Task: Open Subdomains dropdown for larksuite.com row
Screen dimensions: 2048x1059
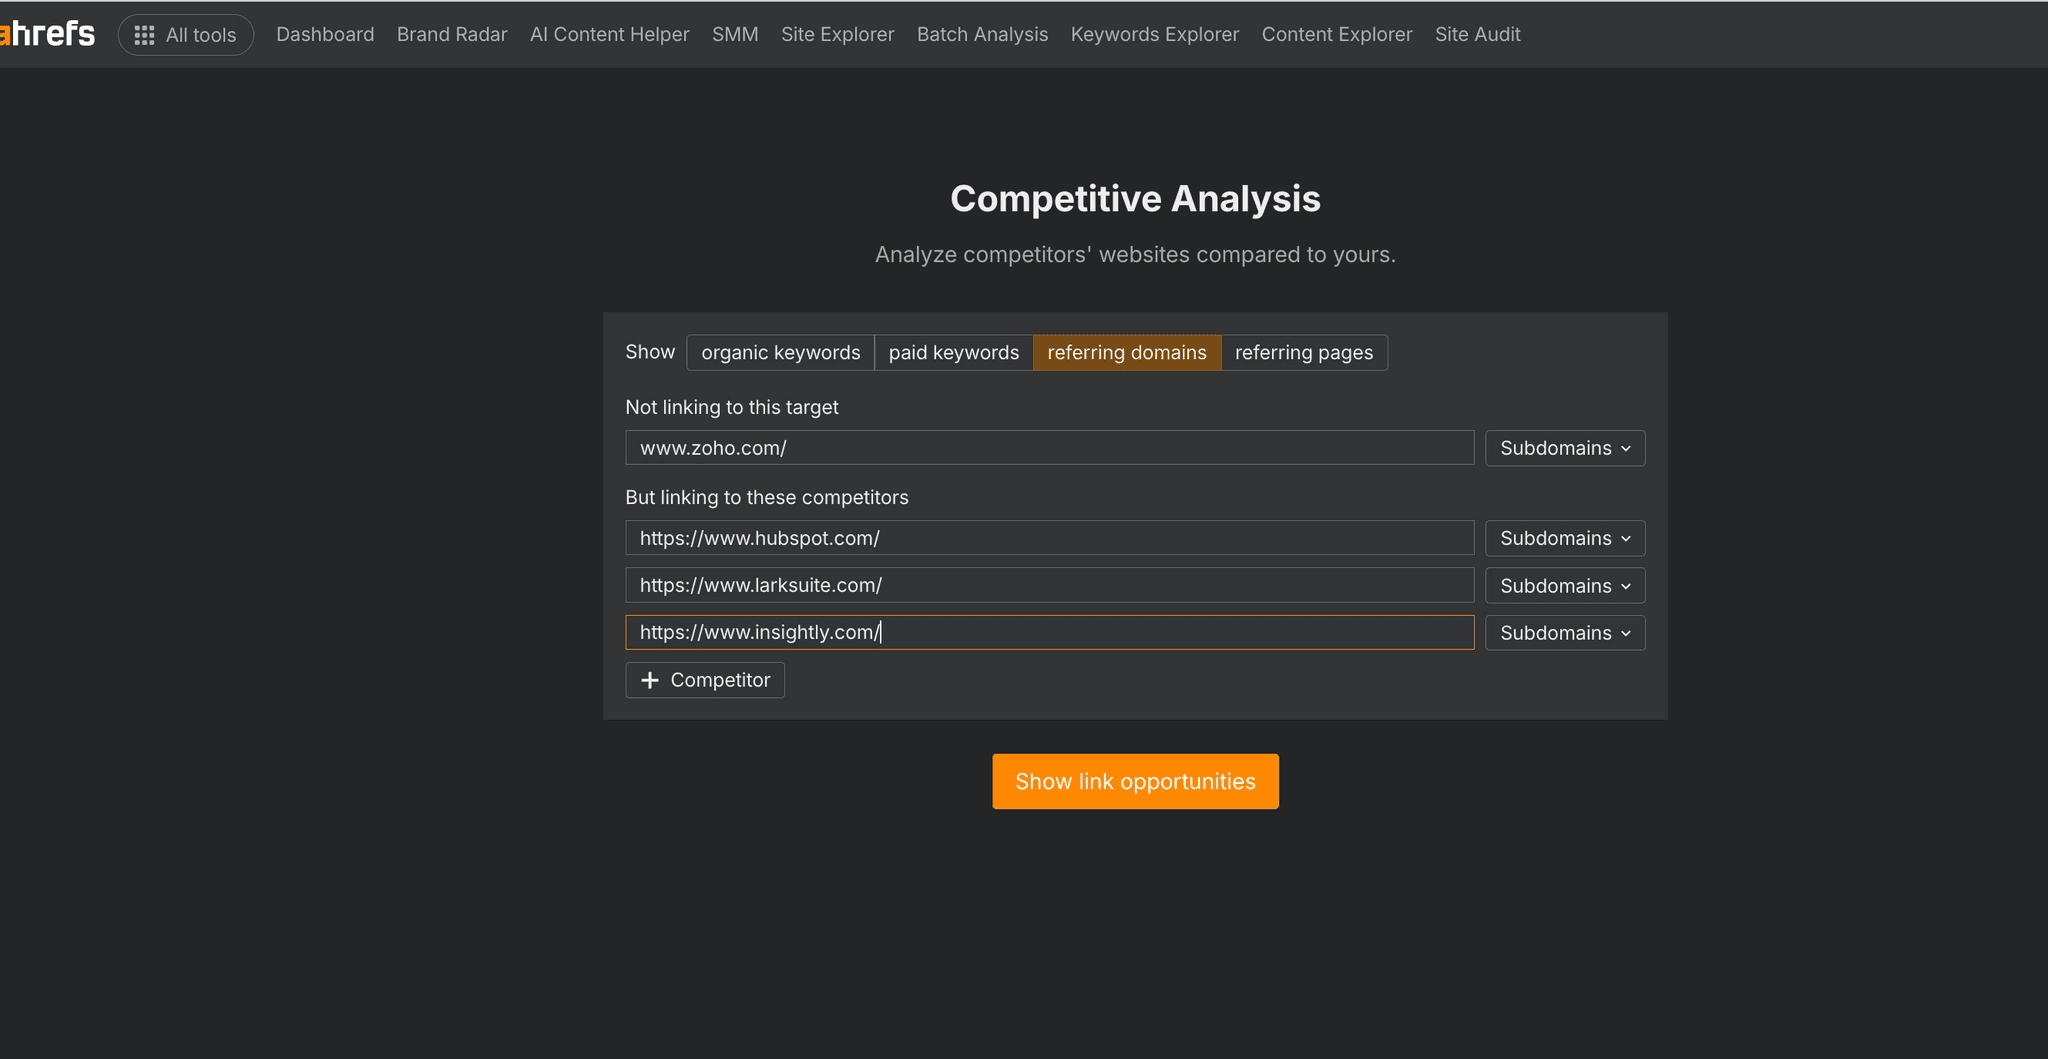Action: [1565, 586]
